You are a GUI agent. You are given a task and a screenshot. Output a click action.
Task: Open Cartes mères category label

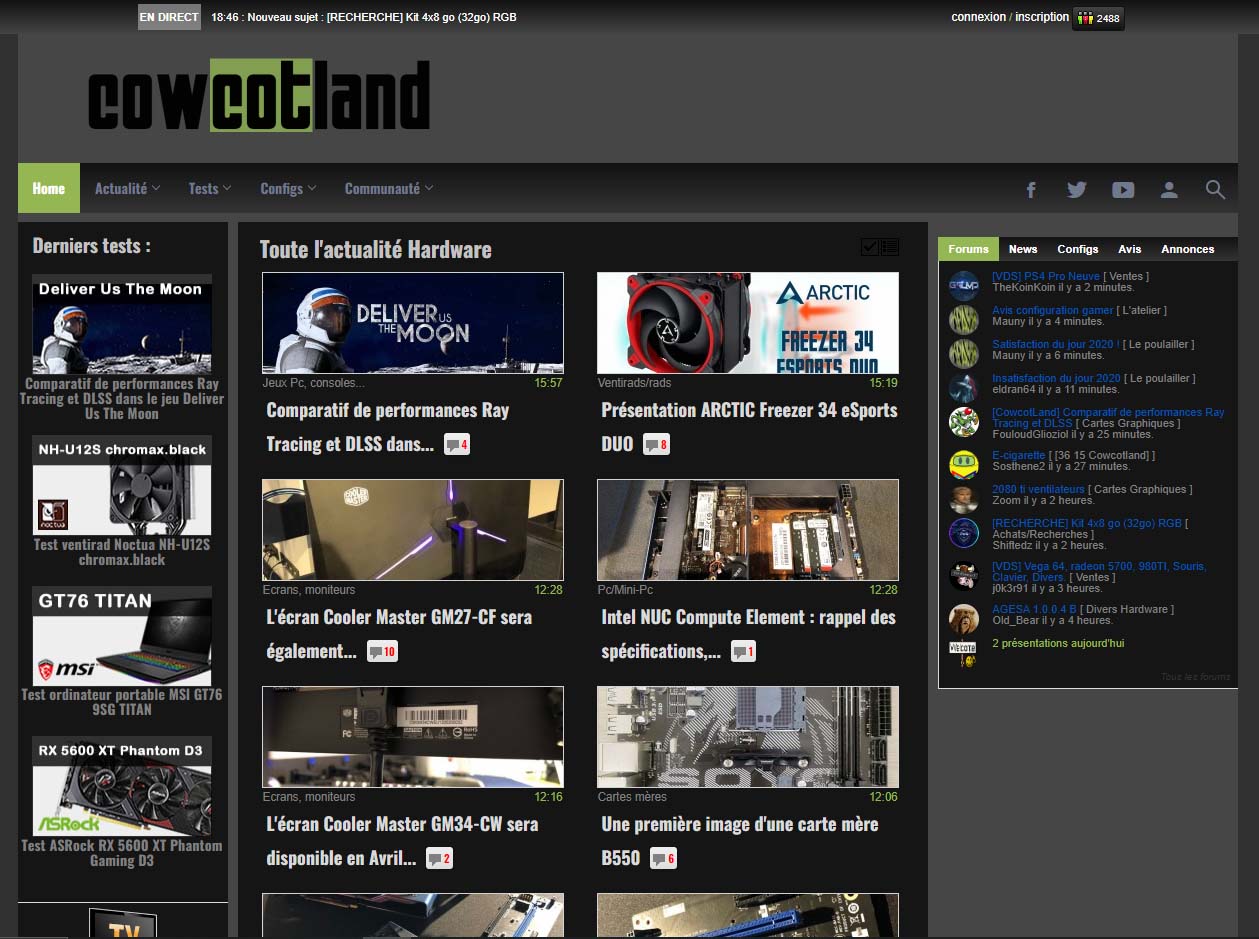pyautogui.click(x=632, y=797)
